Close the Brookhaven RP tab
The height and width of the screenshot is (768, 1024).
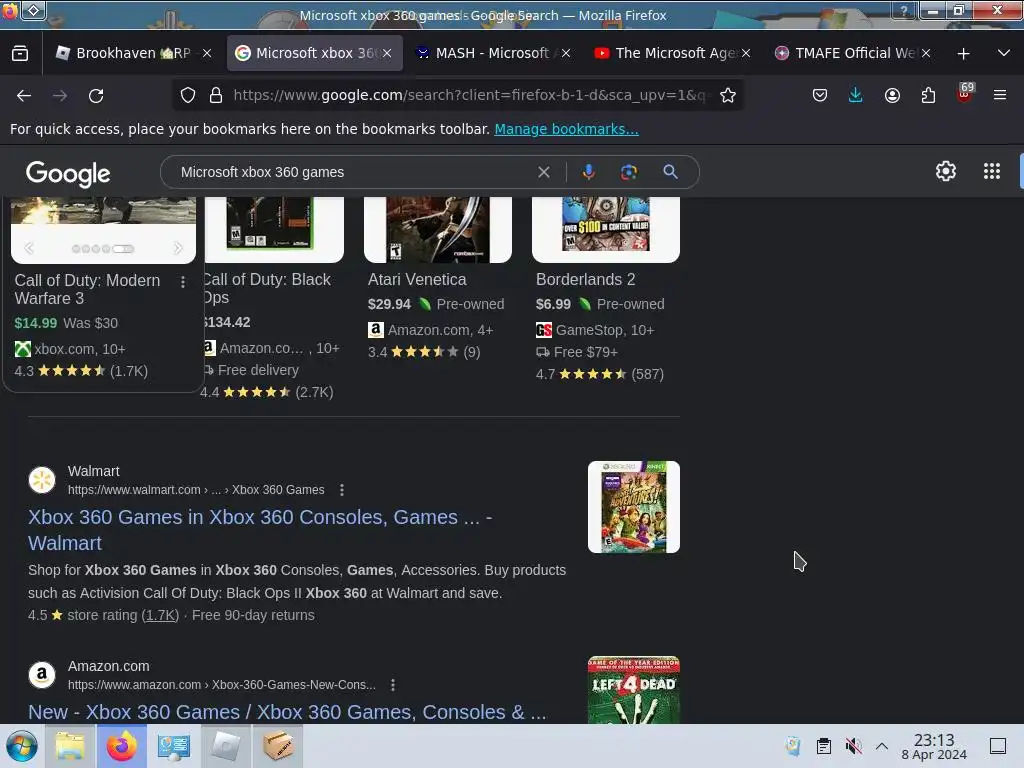click(x=207, y=53)
